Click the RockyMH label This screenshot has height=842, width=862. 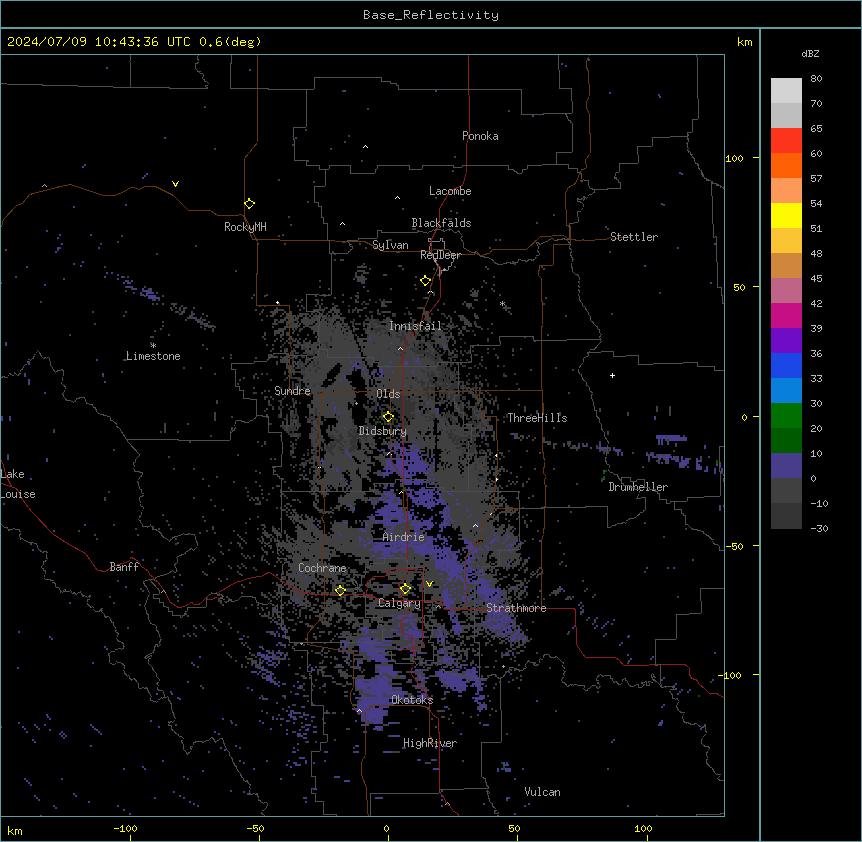[245, 227]
